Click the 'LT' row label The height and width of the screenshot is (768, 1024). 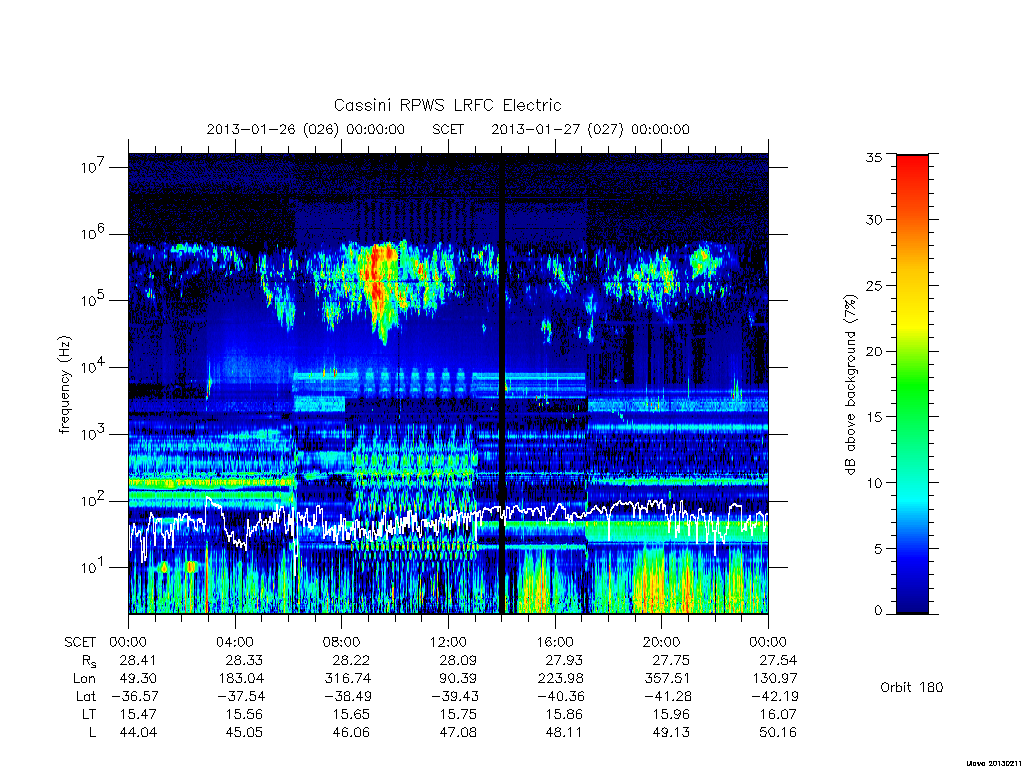point(89,714)
